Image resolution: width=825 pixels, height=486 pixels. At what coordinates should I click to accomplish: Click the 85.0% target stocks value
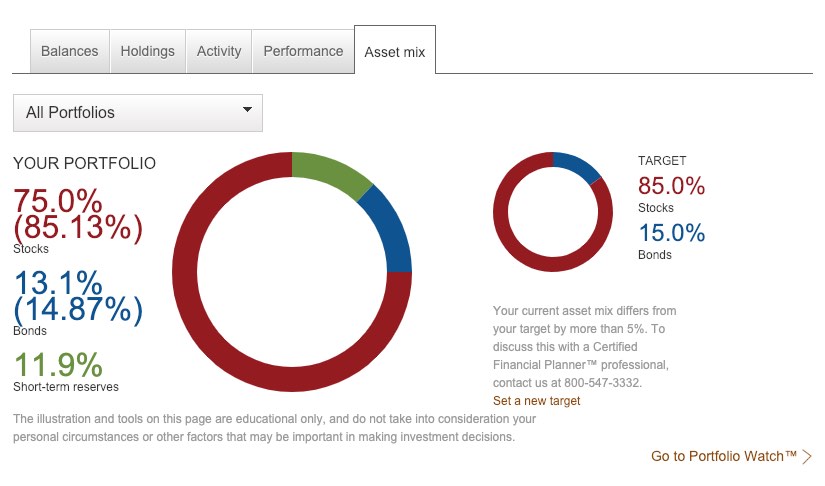click(x=671, y=186)
